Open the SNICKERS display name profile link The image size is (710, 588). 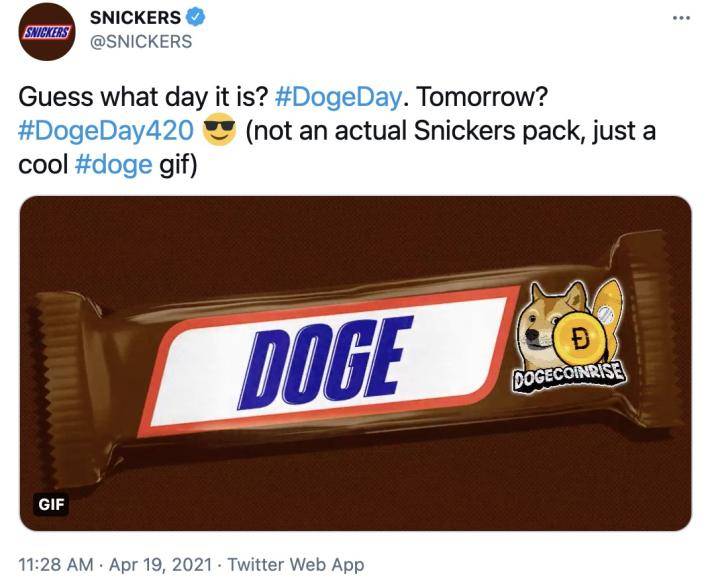(135, 19)
